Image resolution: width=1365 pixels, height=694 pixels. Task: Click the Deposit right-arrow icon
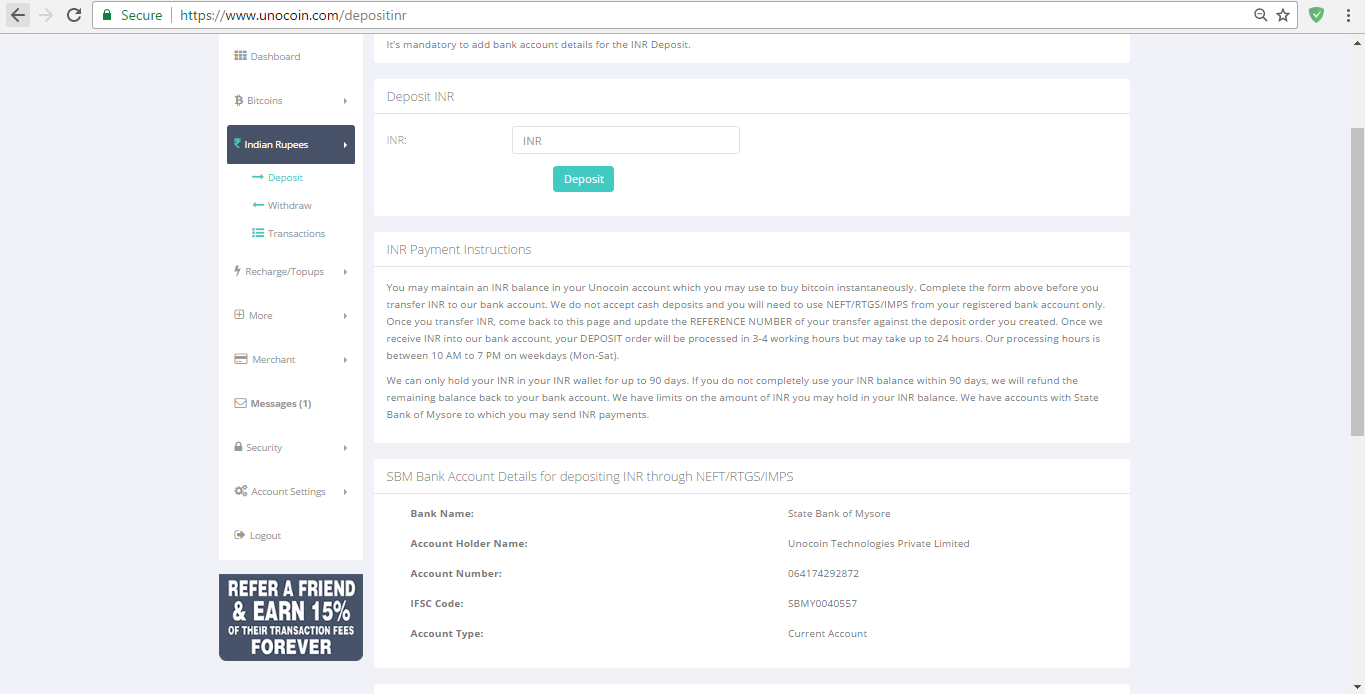pyautogui.click(x=258, y=177)
